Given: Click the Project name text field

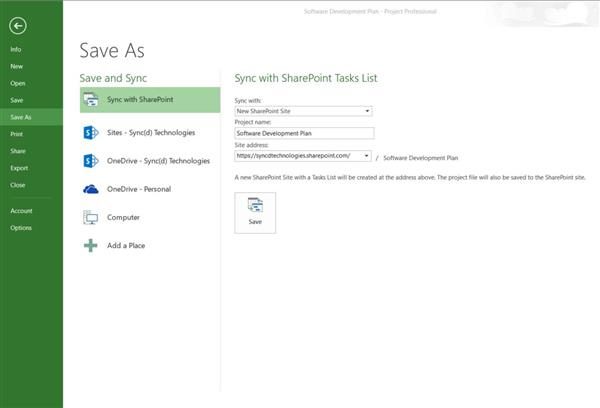Looking at the screenshot, I should 303,133.
